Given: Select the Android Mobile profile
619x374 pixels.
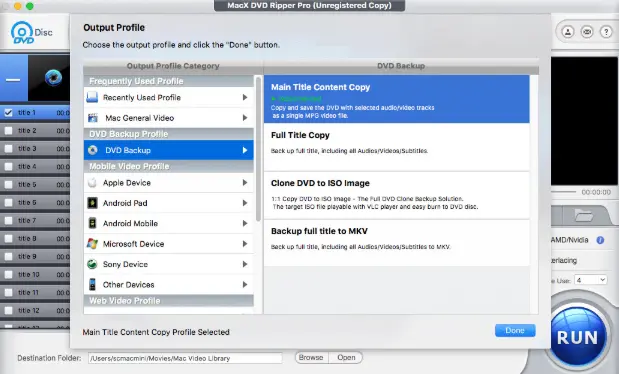Looking at the screenshot, I should (169, 224).
